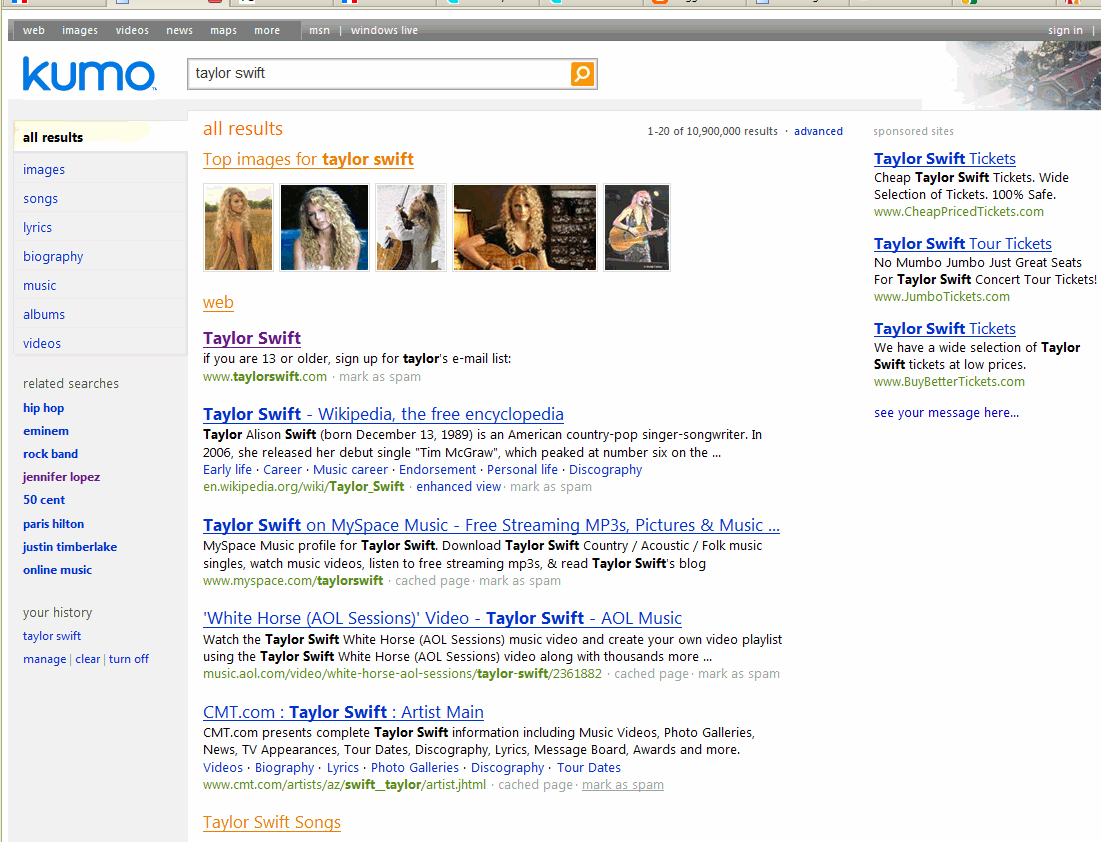The height and width of the screenshot is (842, 1101).
Task: Open third thumbnail with guitar on white
Action: pos(411,228)
